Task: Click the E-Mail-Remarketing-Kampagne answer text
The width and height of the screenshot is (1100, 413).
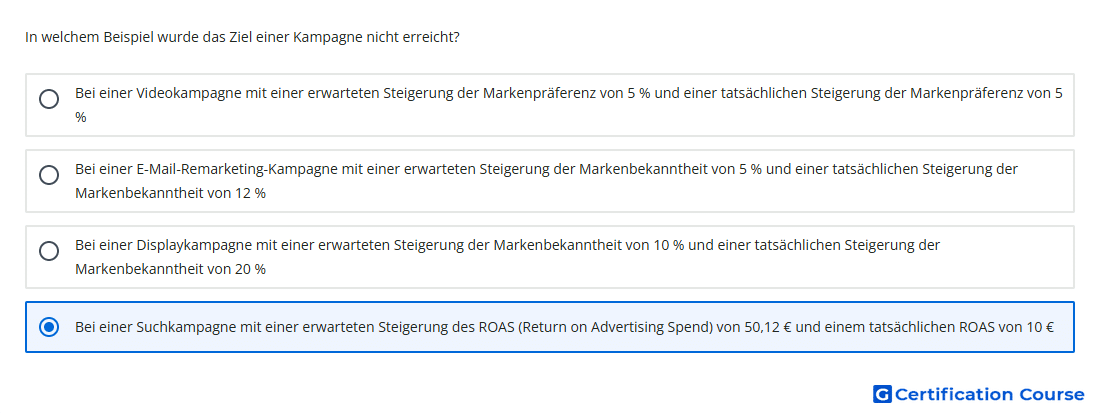Action: click(546, 181)
